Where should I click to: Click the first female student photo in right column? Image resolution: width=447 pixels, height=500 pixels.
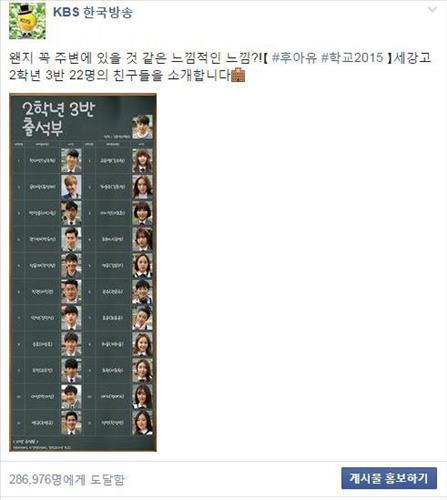pyautogui.click(x=142, y=160)
